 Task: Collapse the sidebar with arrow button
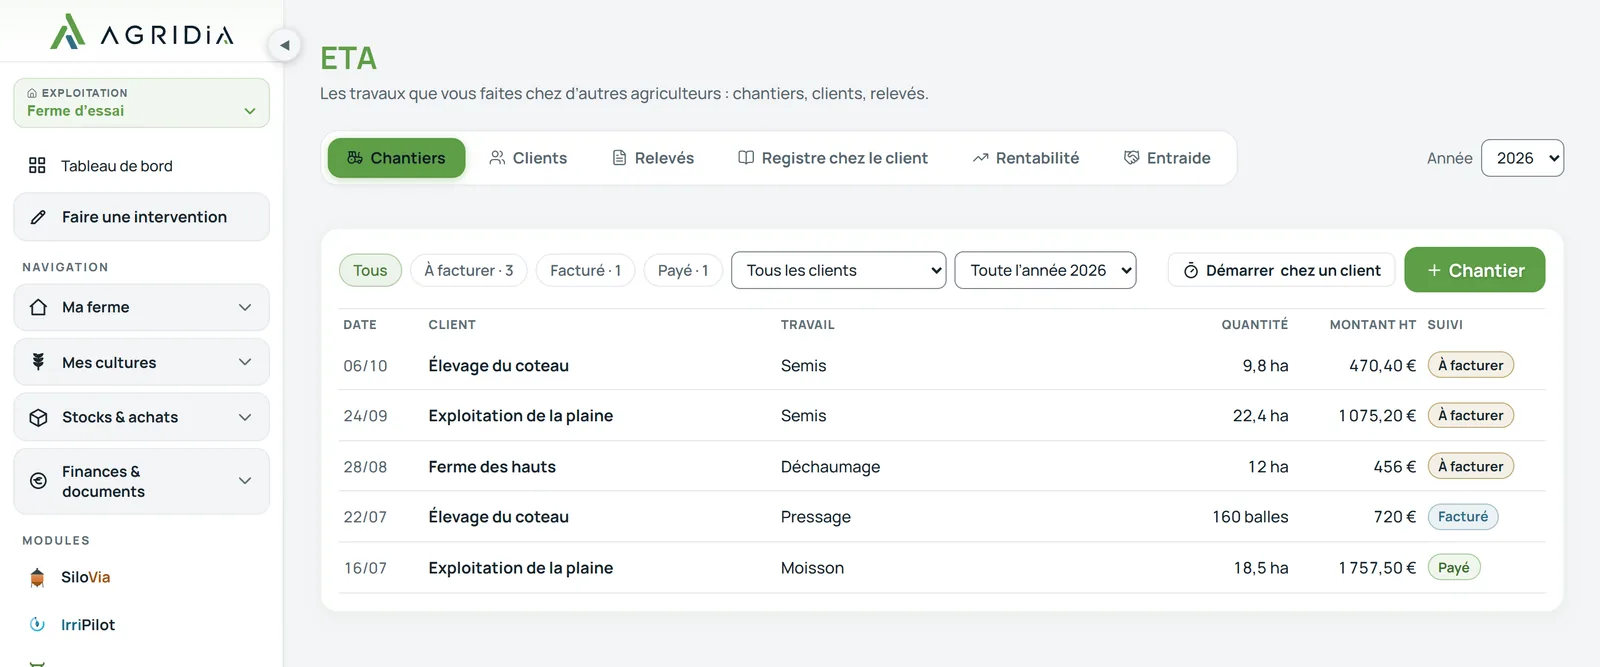pos(285,45)
